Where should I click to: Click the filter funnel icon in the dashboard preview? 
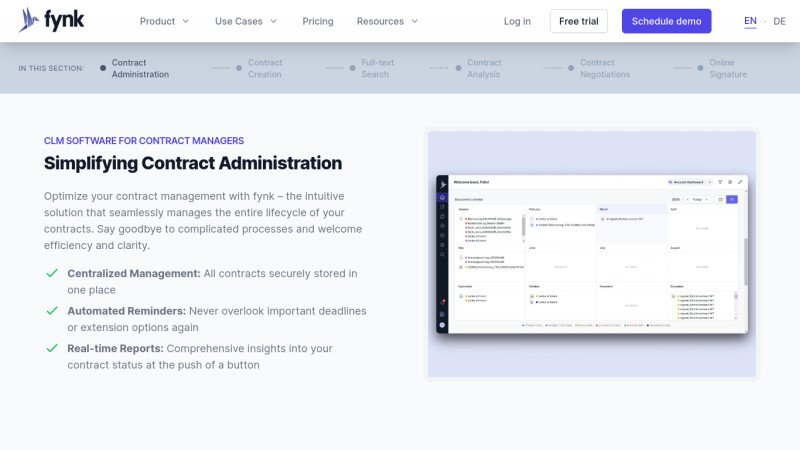pyautogui.click(x=720, y=182)
